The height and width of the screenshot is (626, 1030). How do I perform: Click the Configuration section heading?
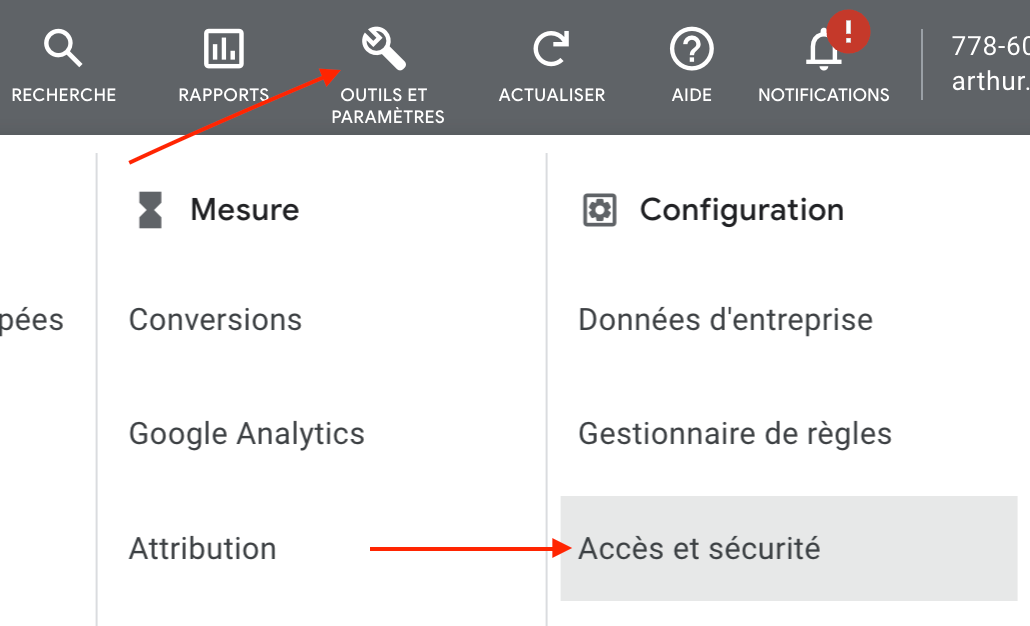pyautogui.click(x=741, y=210)
